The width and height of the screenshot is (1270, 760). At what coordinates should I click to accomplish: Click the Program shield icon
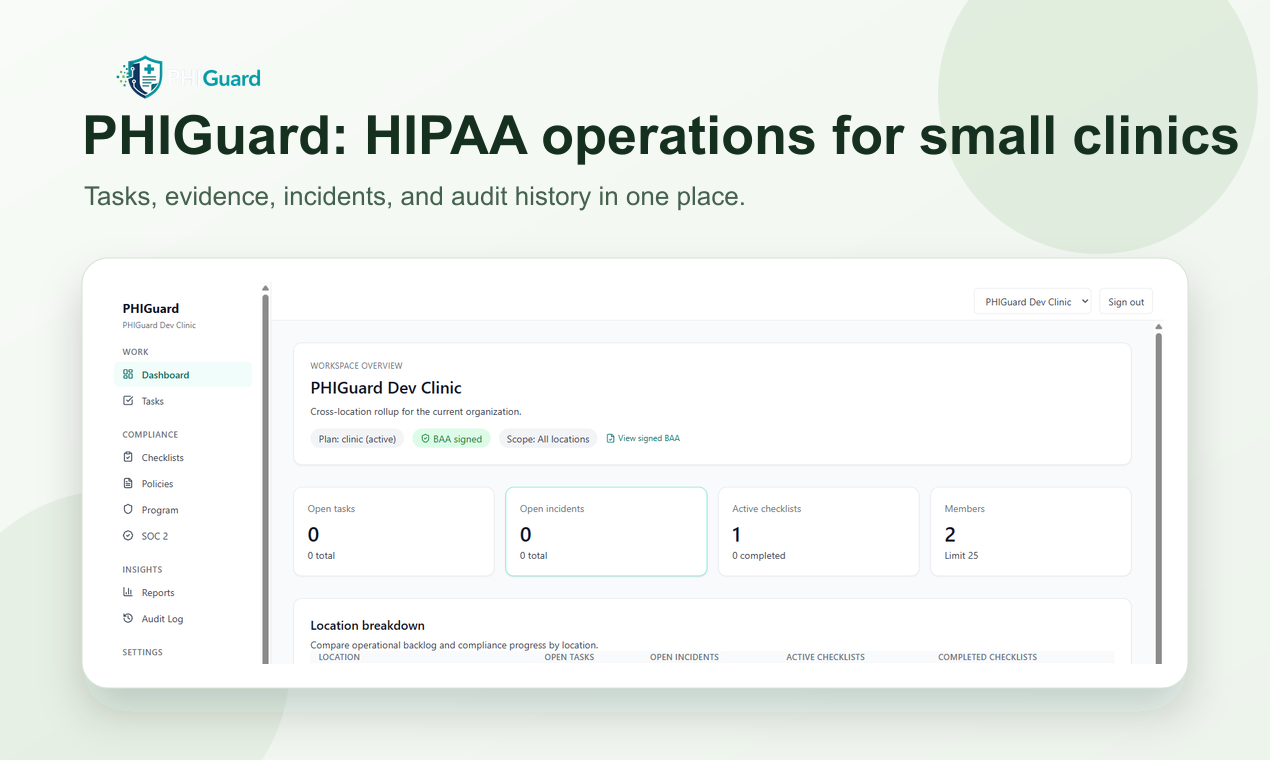(x=128, y=509)
